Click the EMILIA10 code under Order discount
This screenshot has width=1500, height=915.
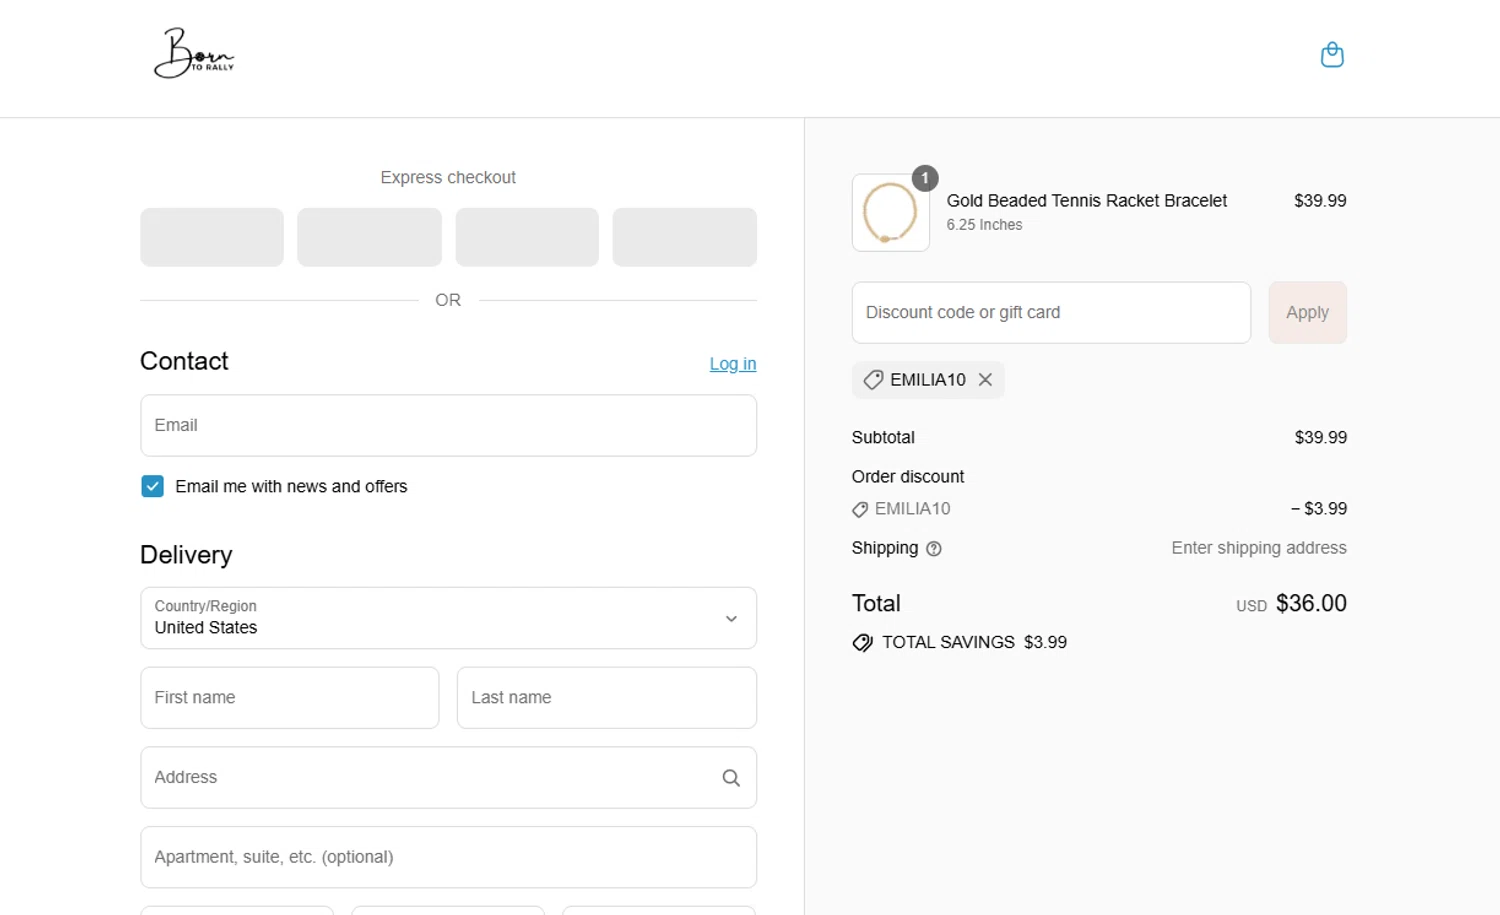tap(912, 509)
